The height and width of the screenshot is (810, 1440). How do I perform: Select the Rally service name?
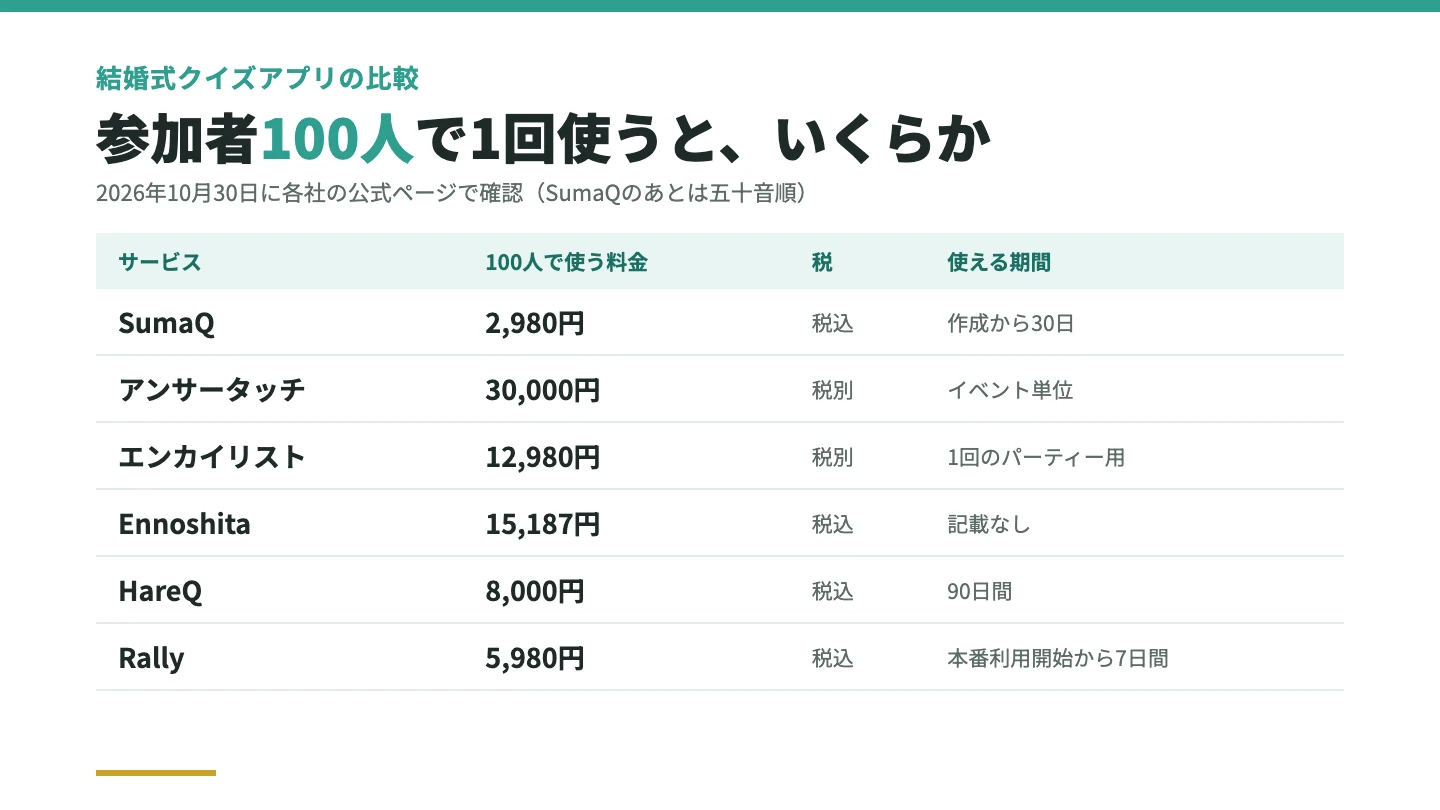tap(151, 658)
